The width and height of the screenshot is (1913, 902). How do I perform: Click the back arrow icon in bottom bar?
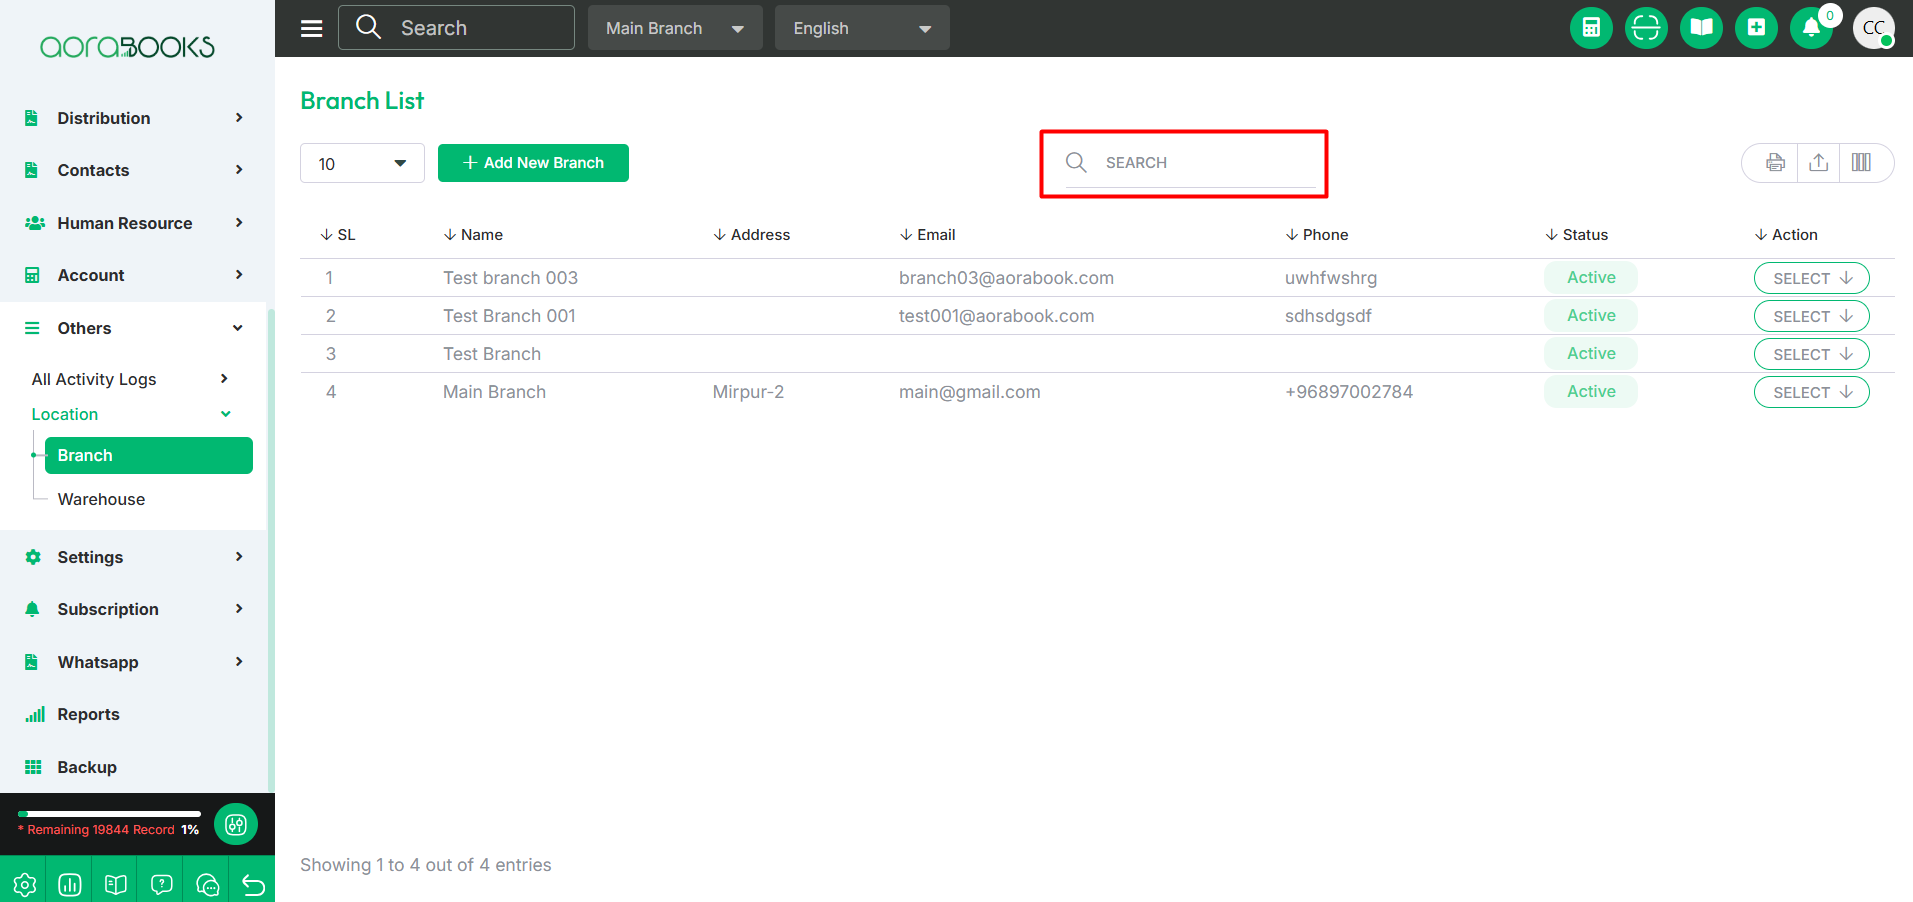click(x=254, y=884)
